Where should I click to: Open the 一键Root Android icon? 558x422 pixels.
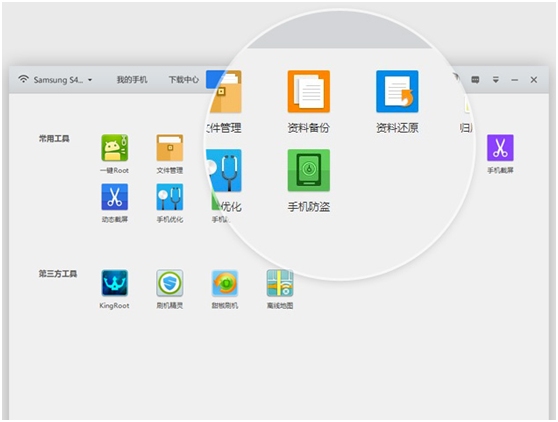115,148
